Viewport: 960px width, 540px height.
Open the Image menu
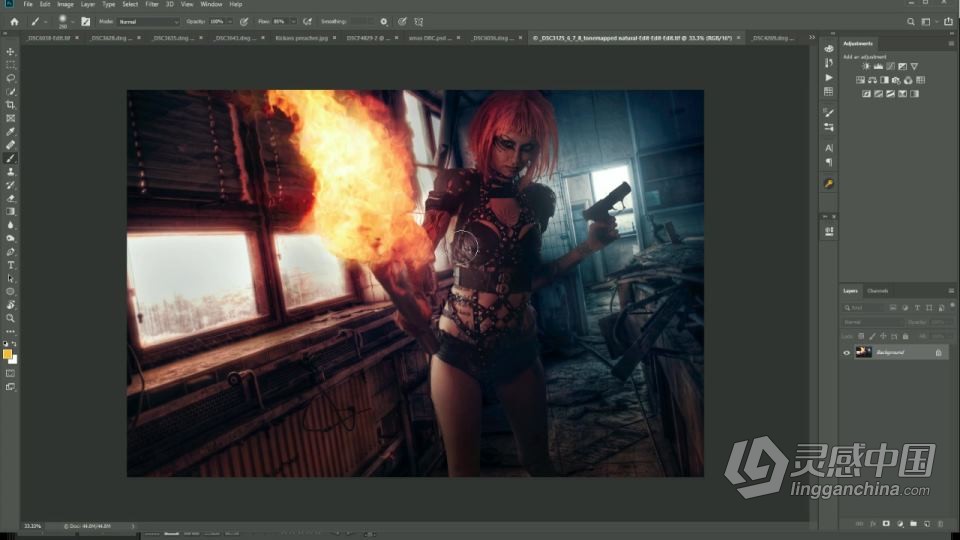point(66,4)
